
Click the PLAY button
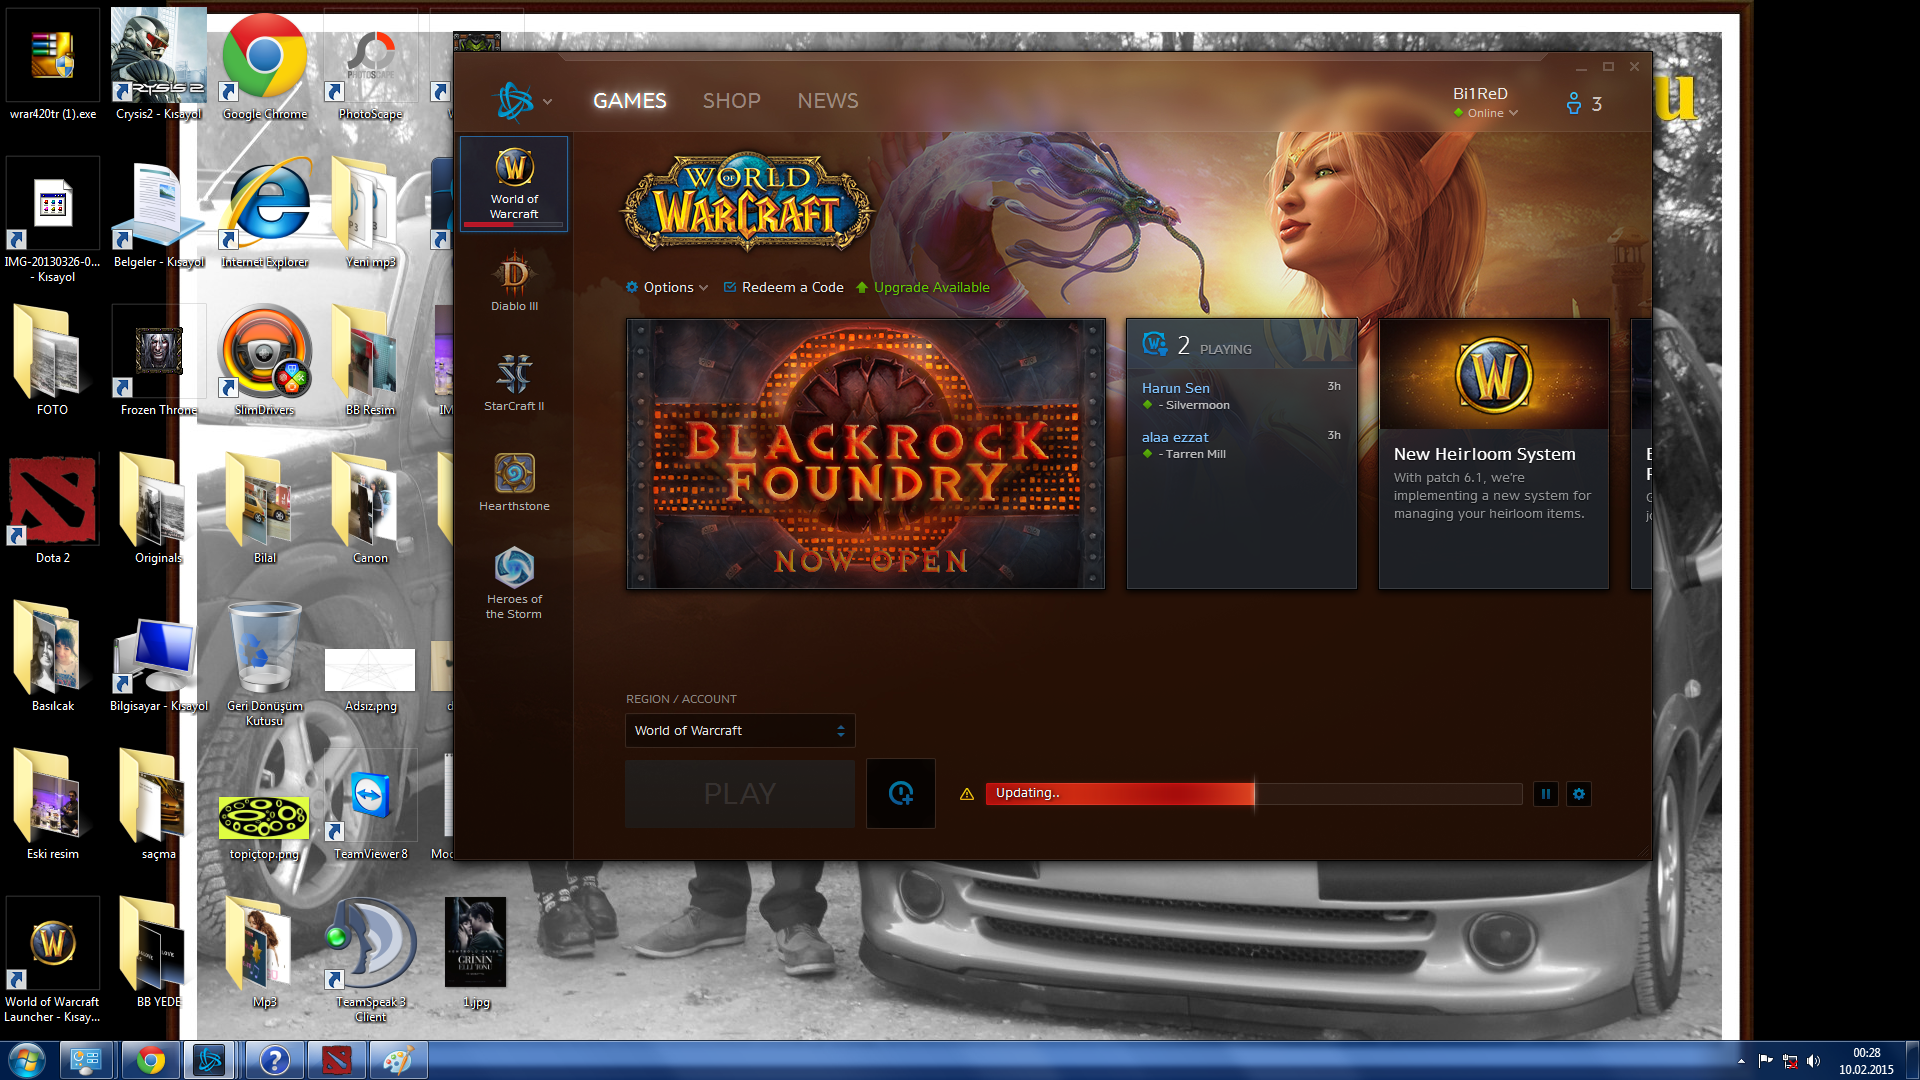[740, 794]
